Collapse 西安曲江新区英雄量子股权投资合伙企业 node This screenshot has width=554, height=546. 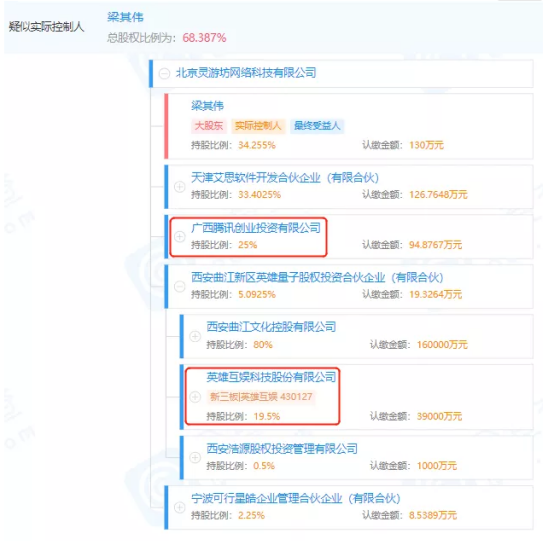coord(179,286)
